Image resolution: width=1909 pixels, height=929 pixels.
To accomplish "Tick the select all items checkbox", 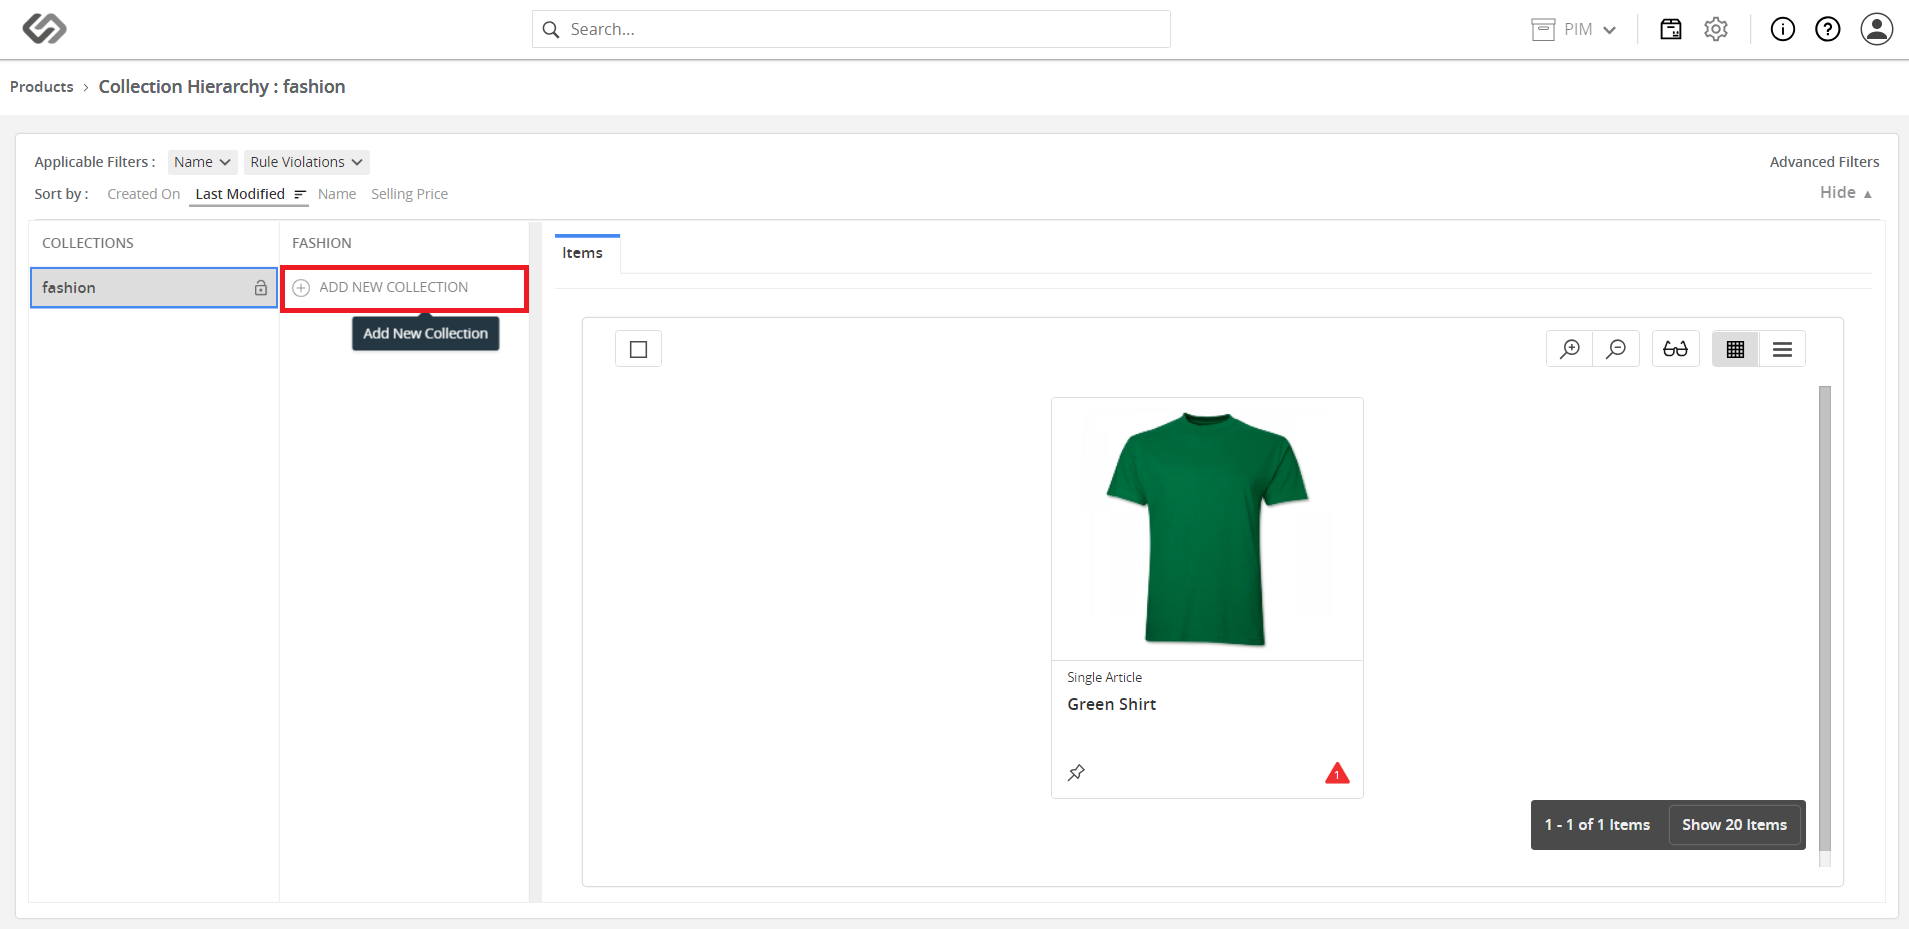I will click(638, 349).
